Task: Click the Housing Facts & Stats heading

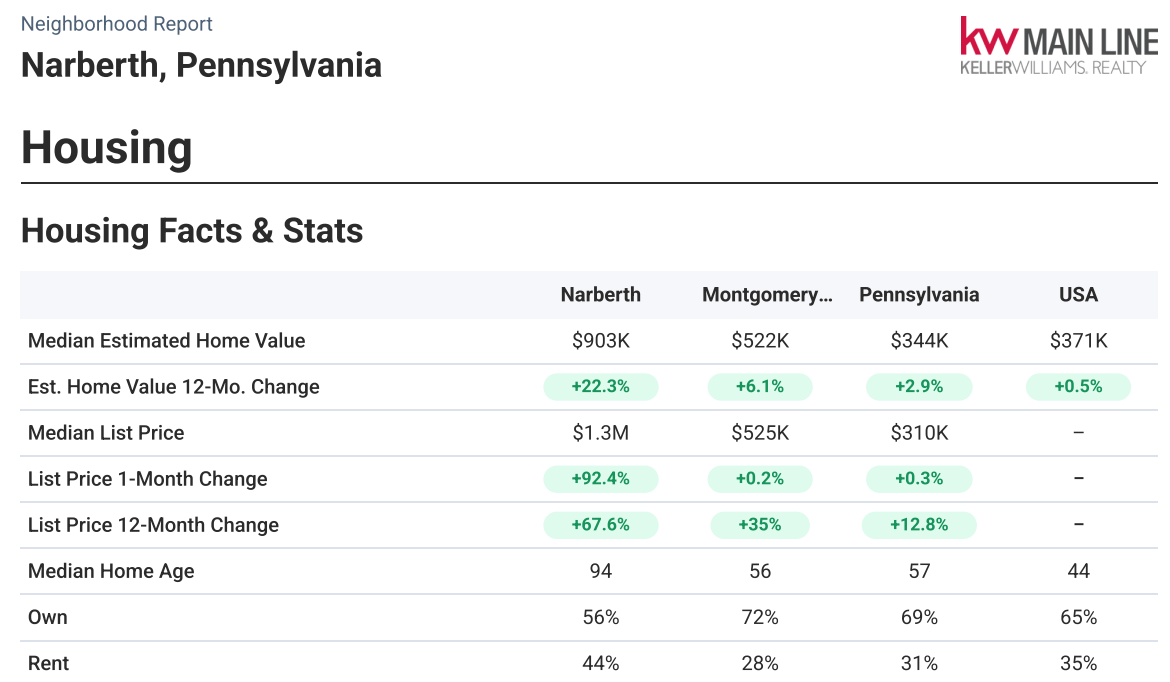Action: (192, 231)
